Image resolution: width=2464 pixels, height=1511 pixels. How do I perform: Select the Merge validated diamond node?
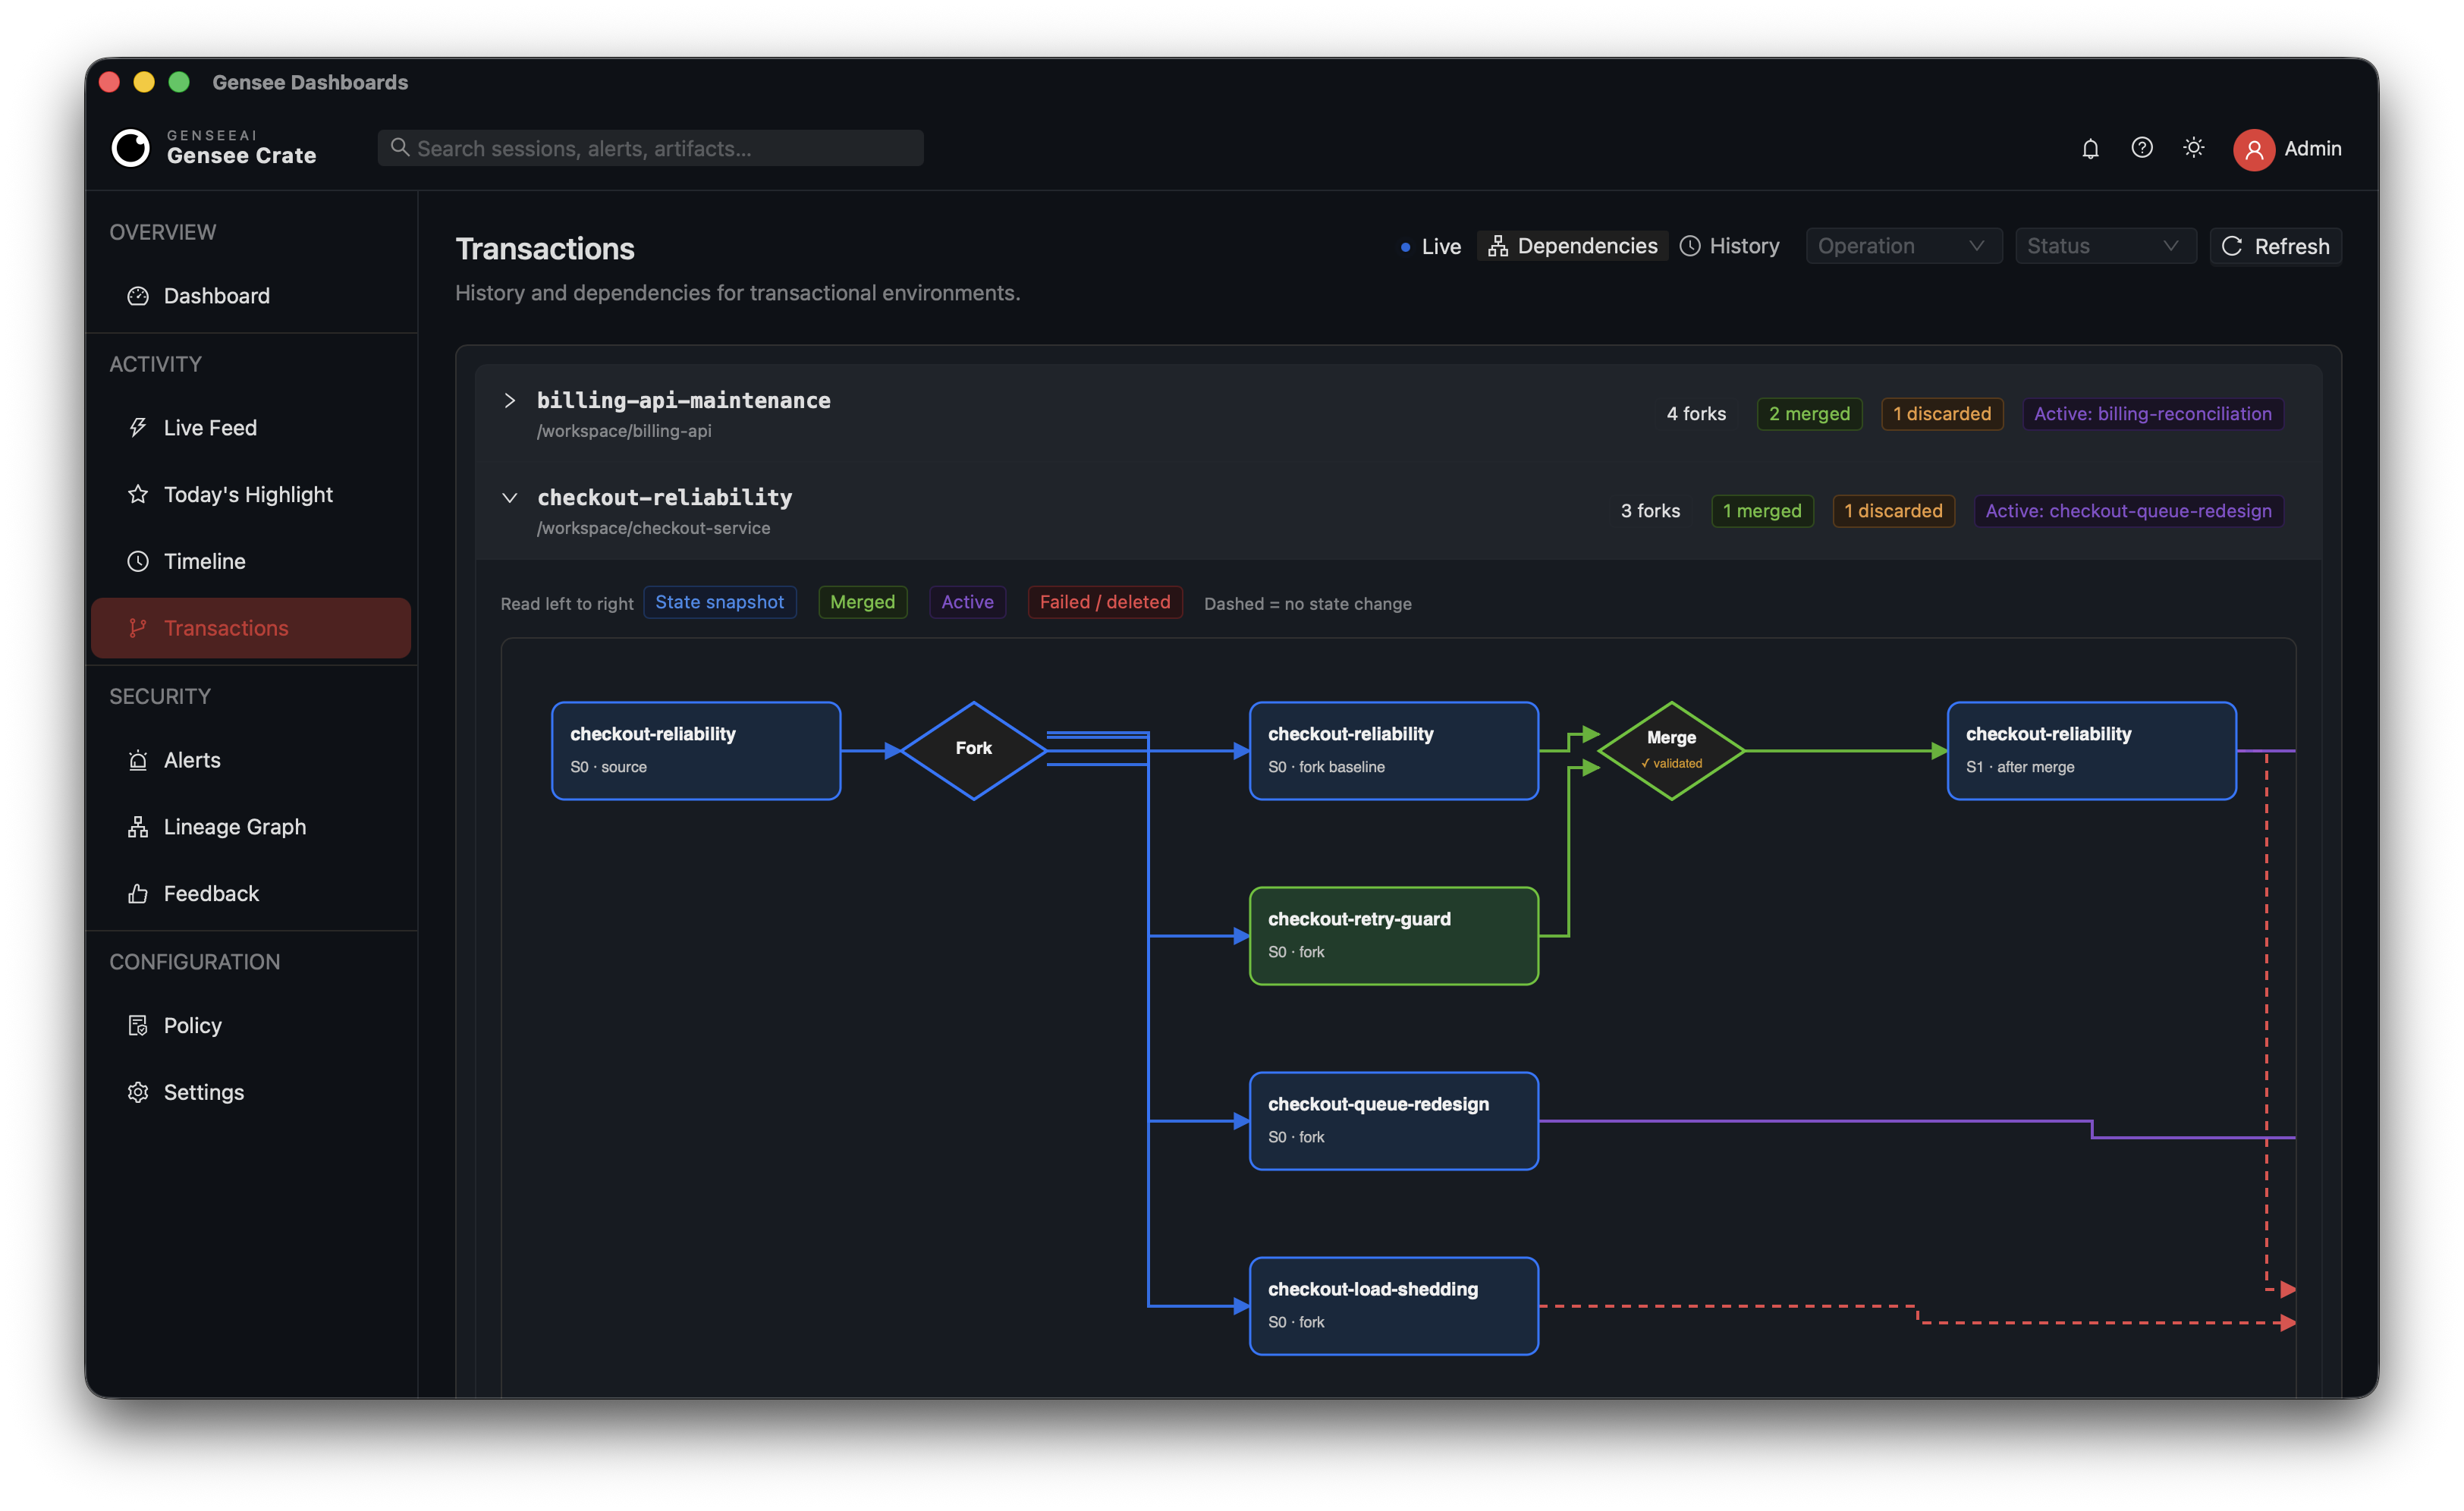pos(1671,751)
